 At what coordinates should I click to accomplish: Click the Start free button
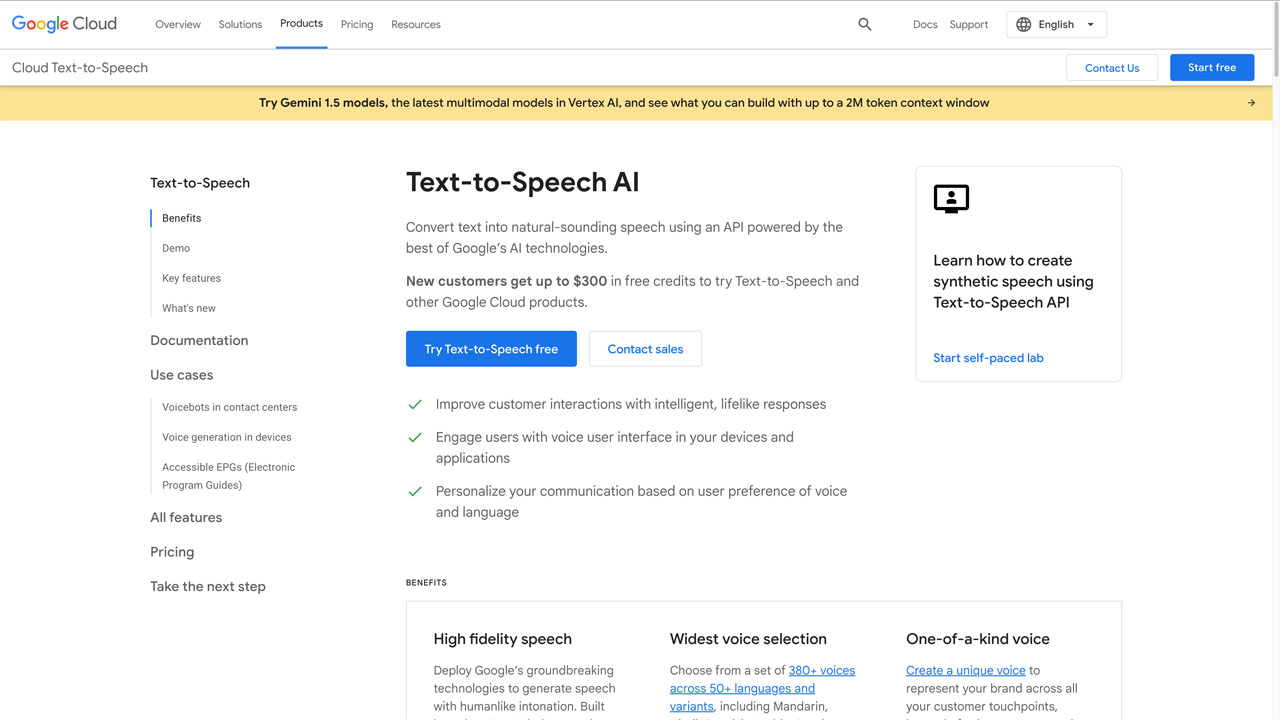coord(1212,67)
